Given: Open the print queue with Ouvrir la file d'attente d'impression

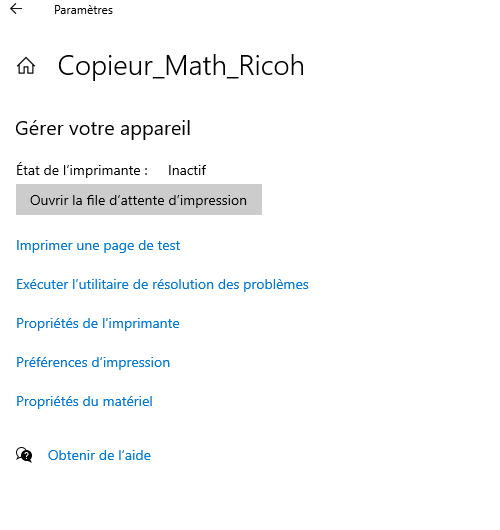Looking at the screenshot, I should click(x=139, y=200).
